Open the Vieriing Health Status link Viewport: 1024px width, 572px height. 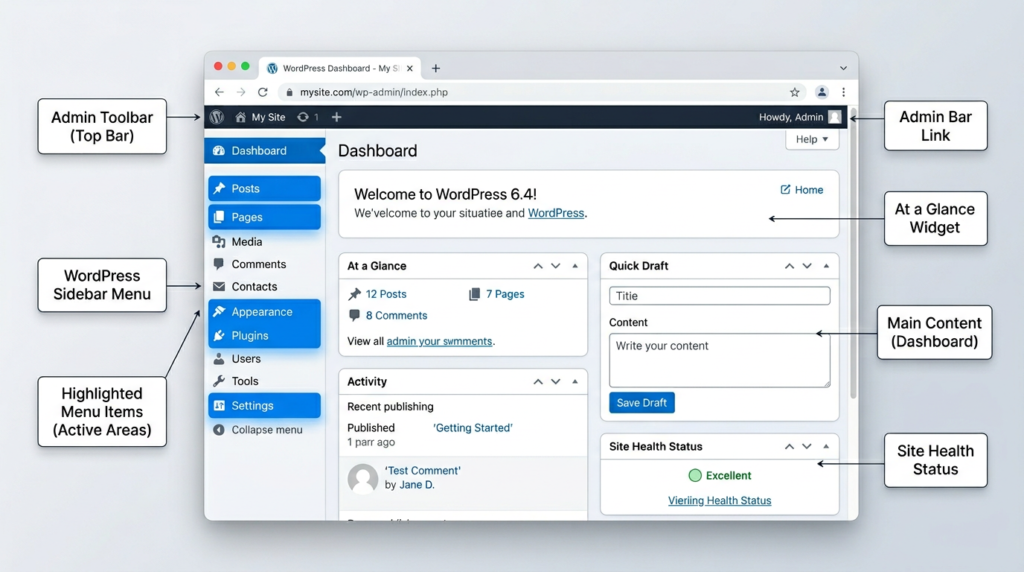[720, 500]
